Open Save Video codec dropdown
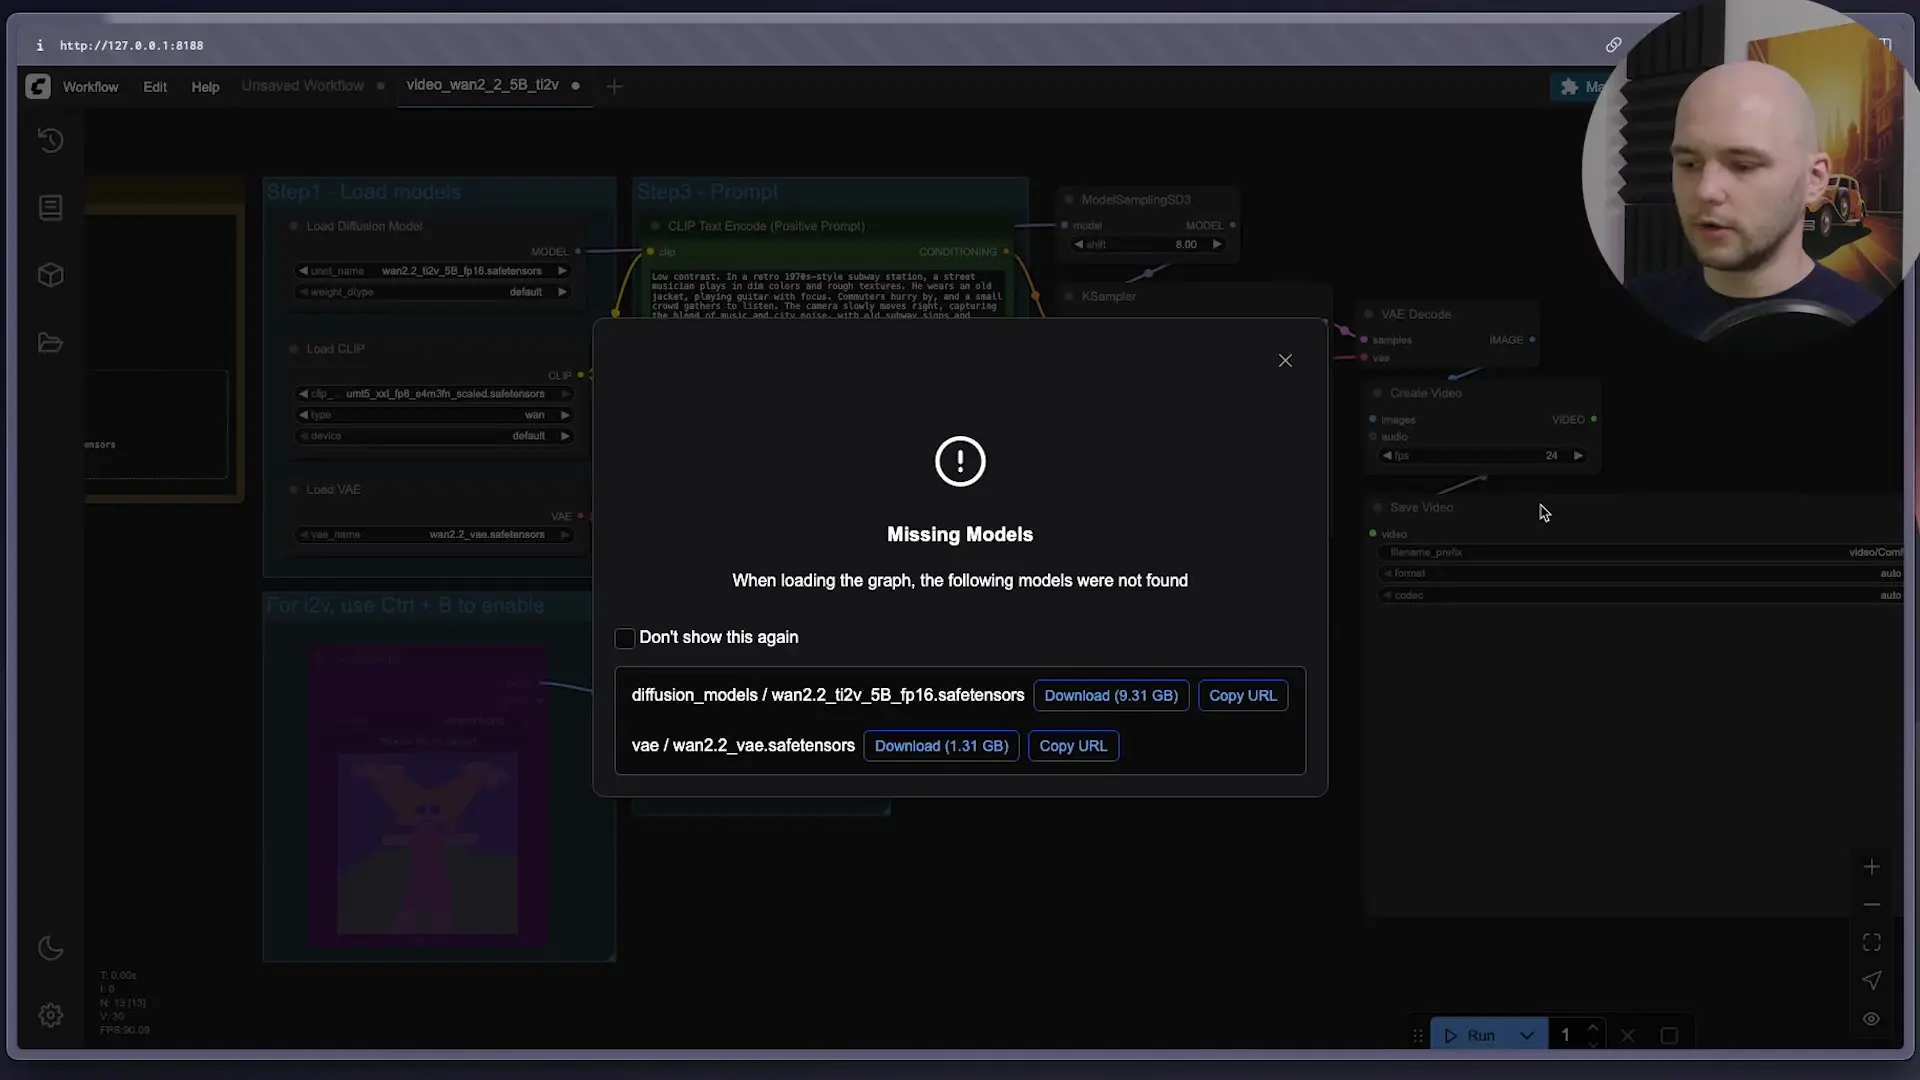 click(x=1640, y=595)
